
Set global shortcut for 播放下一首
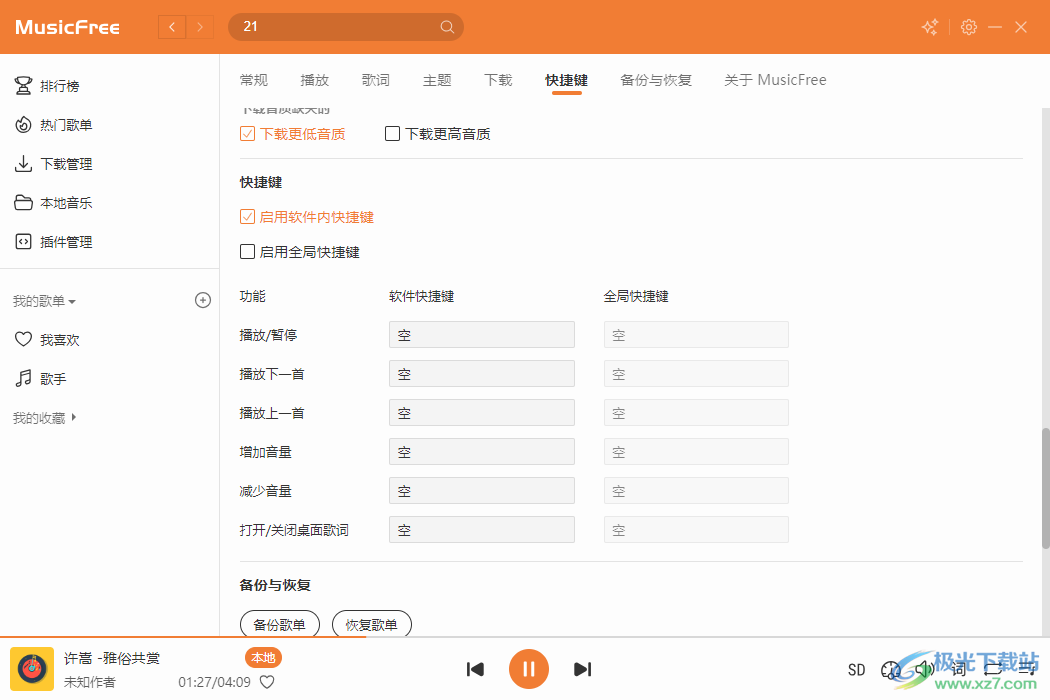point(696,373)
